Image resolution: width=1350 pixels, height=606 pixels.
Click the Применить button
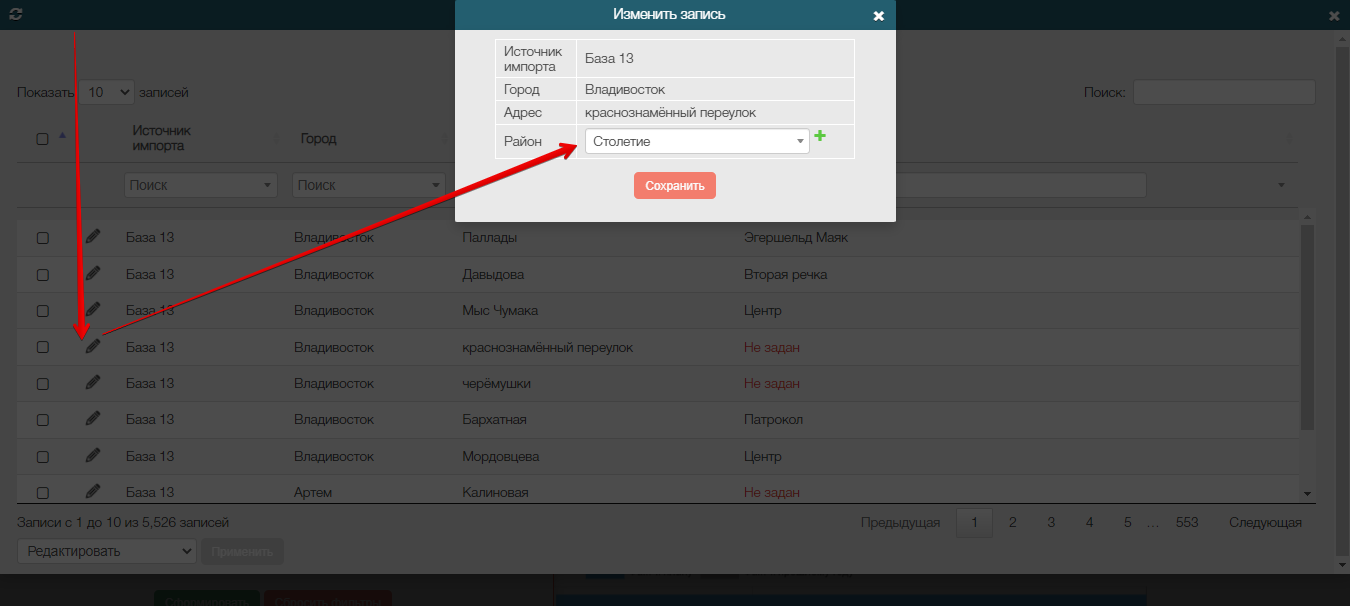point(243,551)
